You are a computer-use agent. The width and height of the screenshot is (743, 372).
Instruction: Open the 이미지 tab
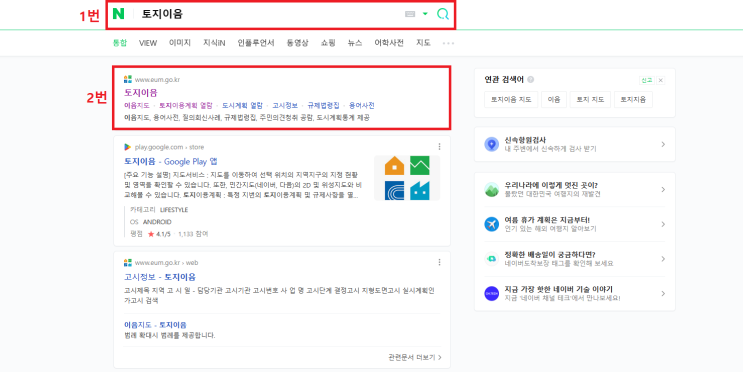[180, 43]
